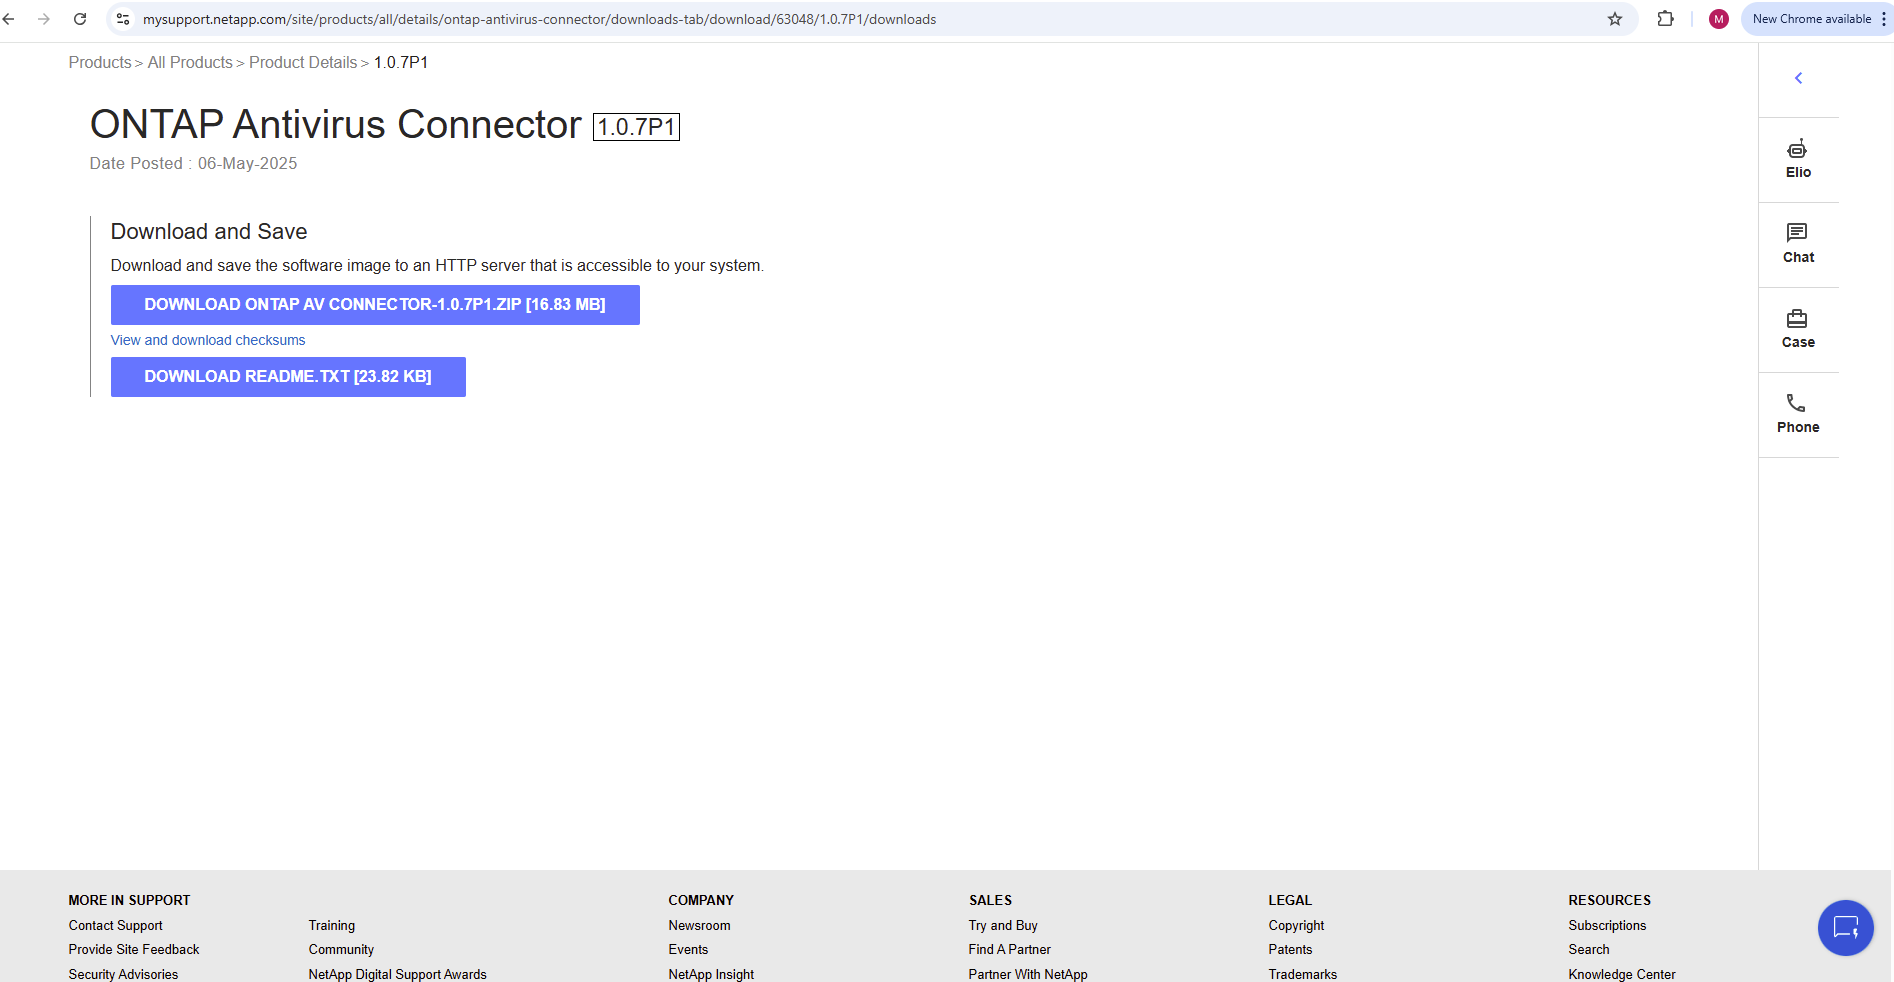Download ONTAP AV Connector 1.0.7P1 ZIP
The height and width of the screenshot is (982, 1894).
(375, 305)
